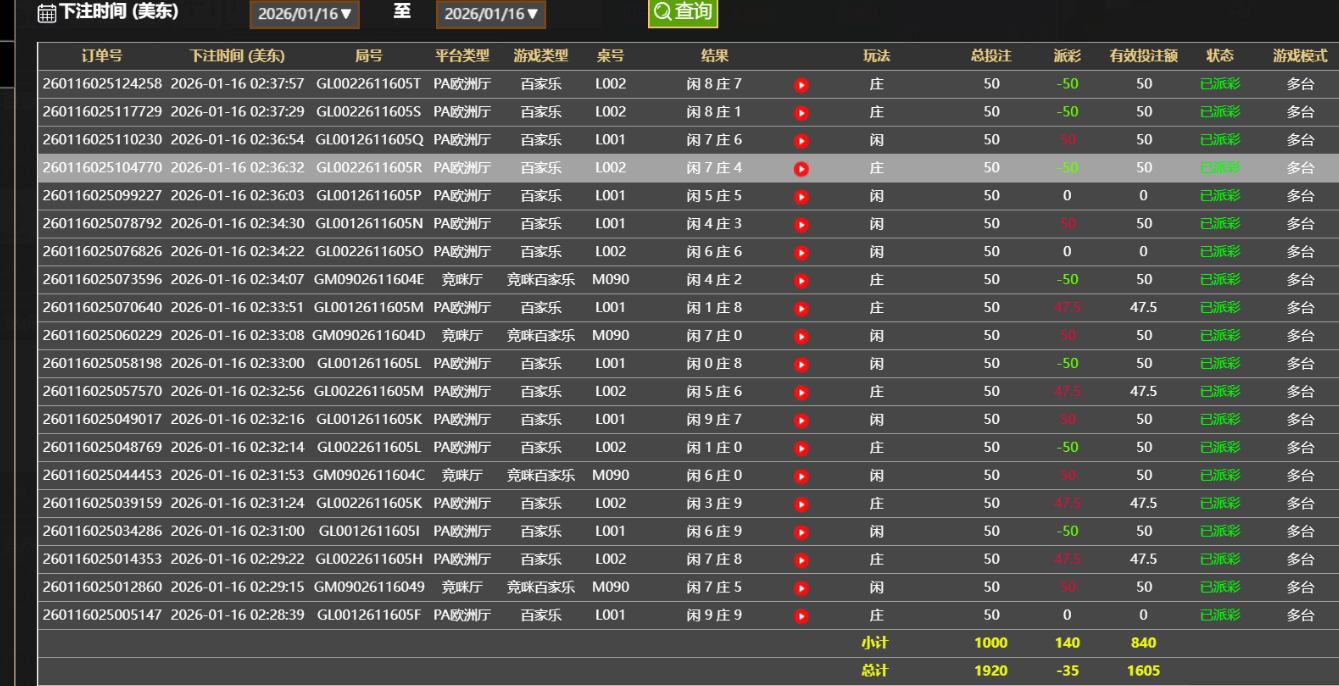Click the 订单号 column header
Screen dimensions: 1339x686
pos(101,56)
